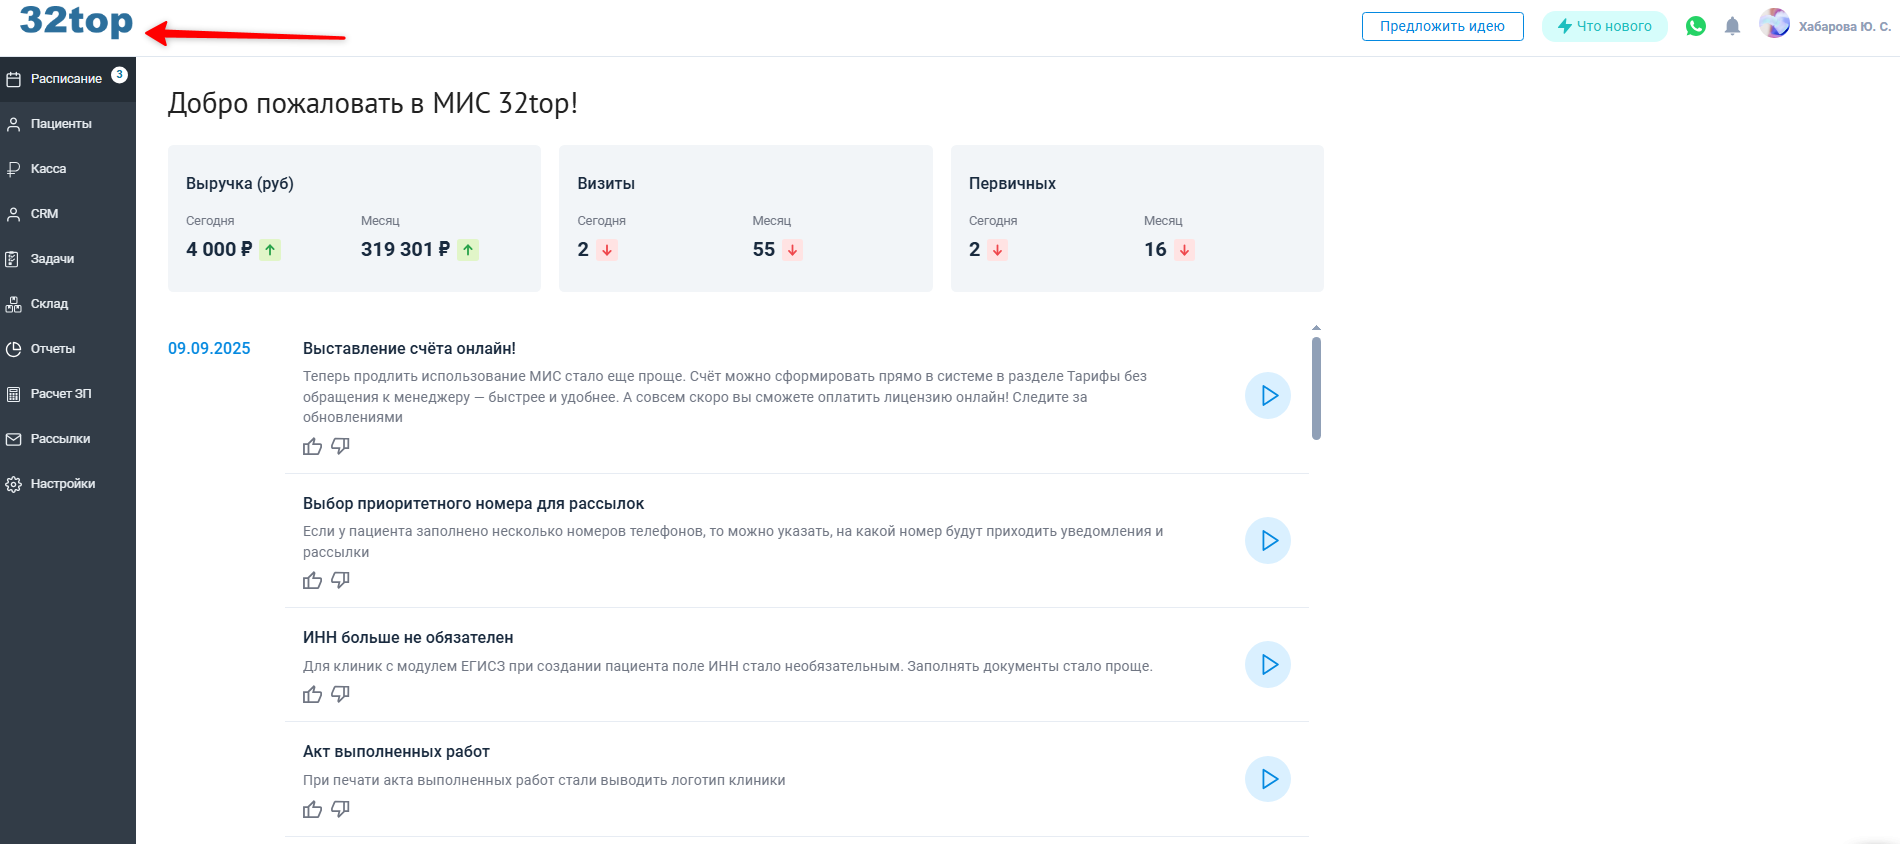Click the 32top logo
This screenshot has height=844, width=1900.
tap(76, 22)
